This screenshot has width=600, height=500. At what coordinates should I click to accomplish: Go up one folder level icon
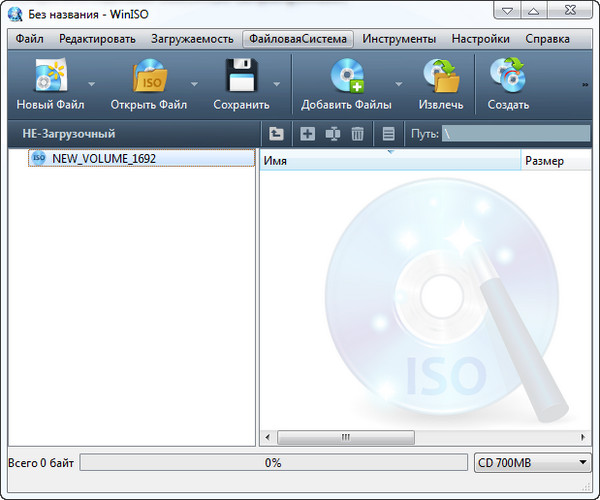click(276, 134)
